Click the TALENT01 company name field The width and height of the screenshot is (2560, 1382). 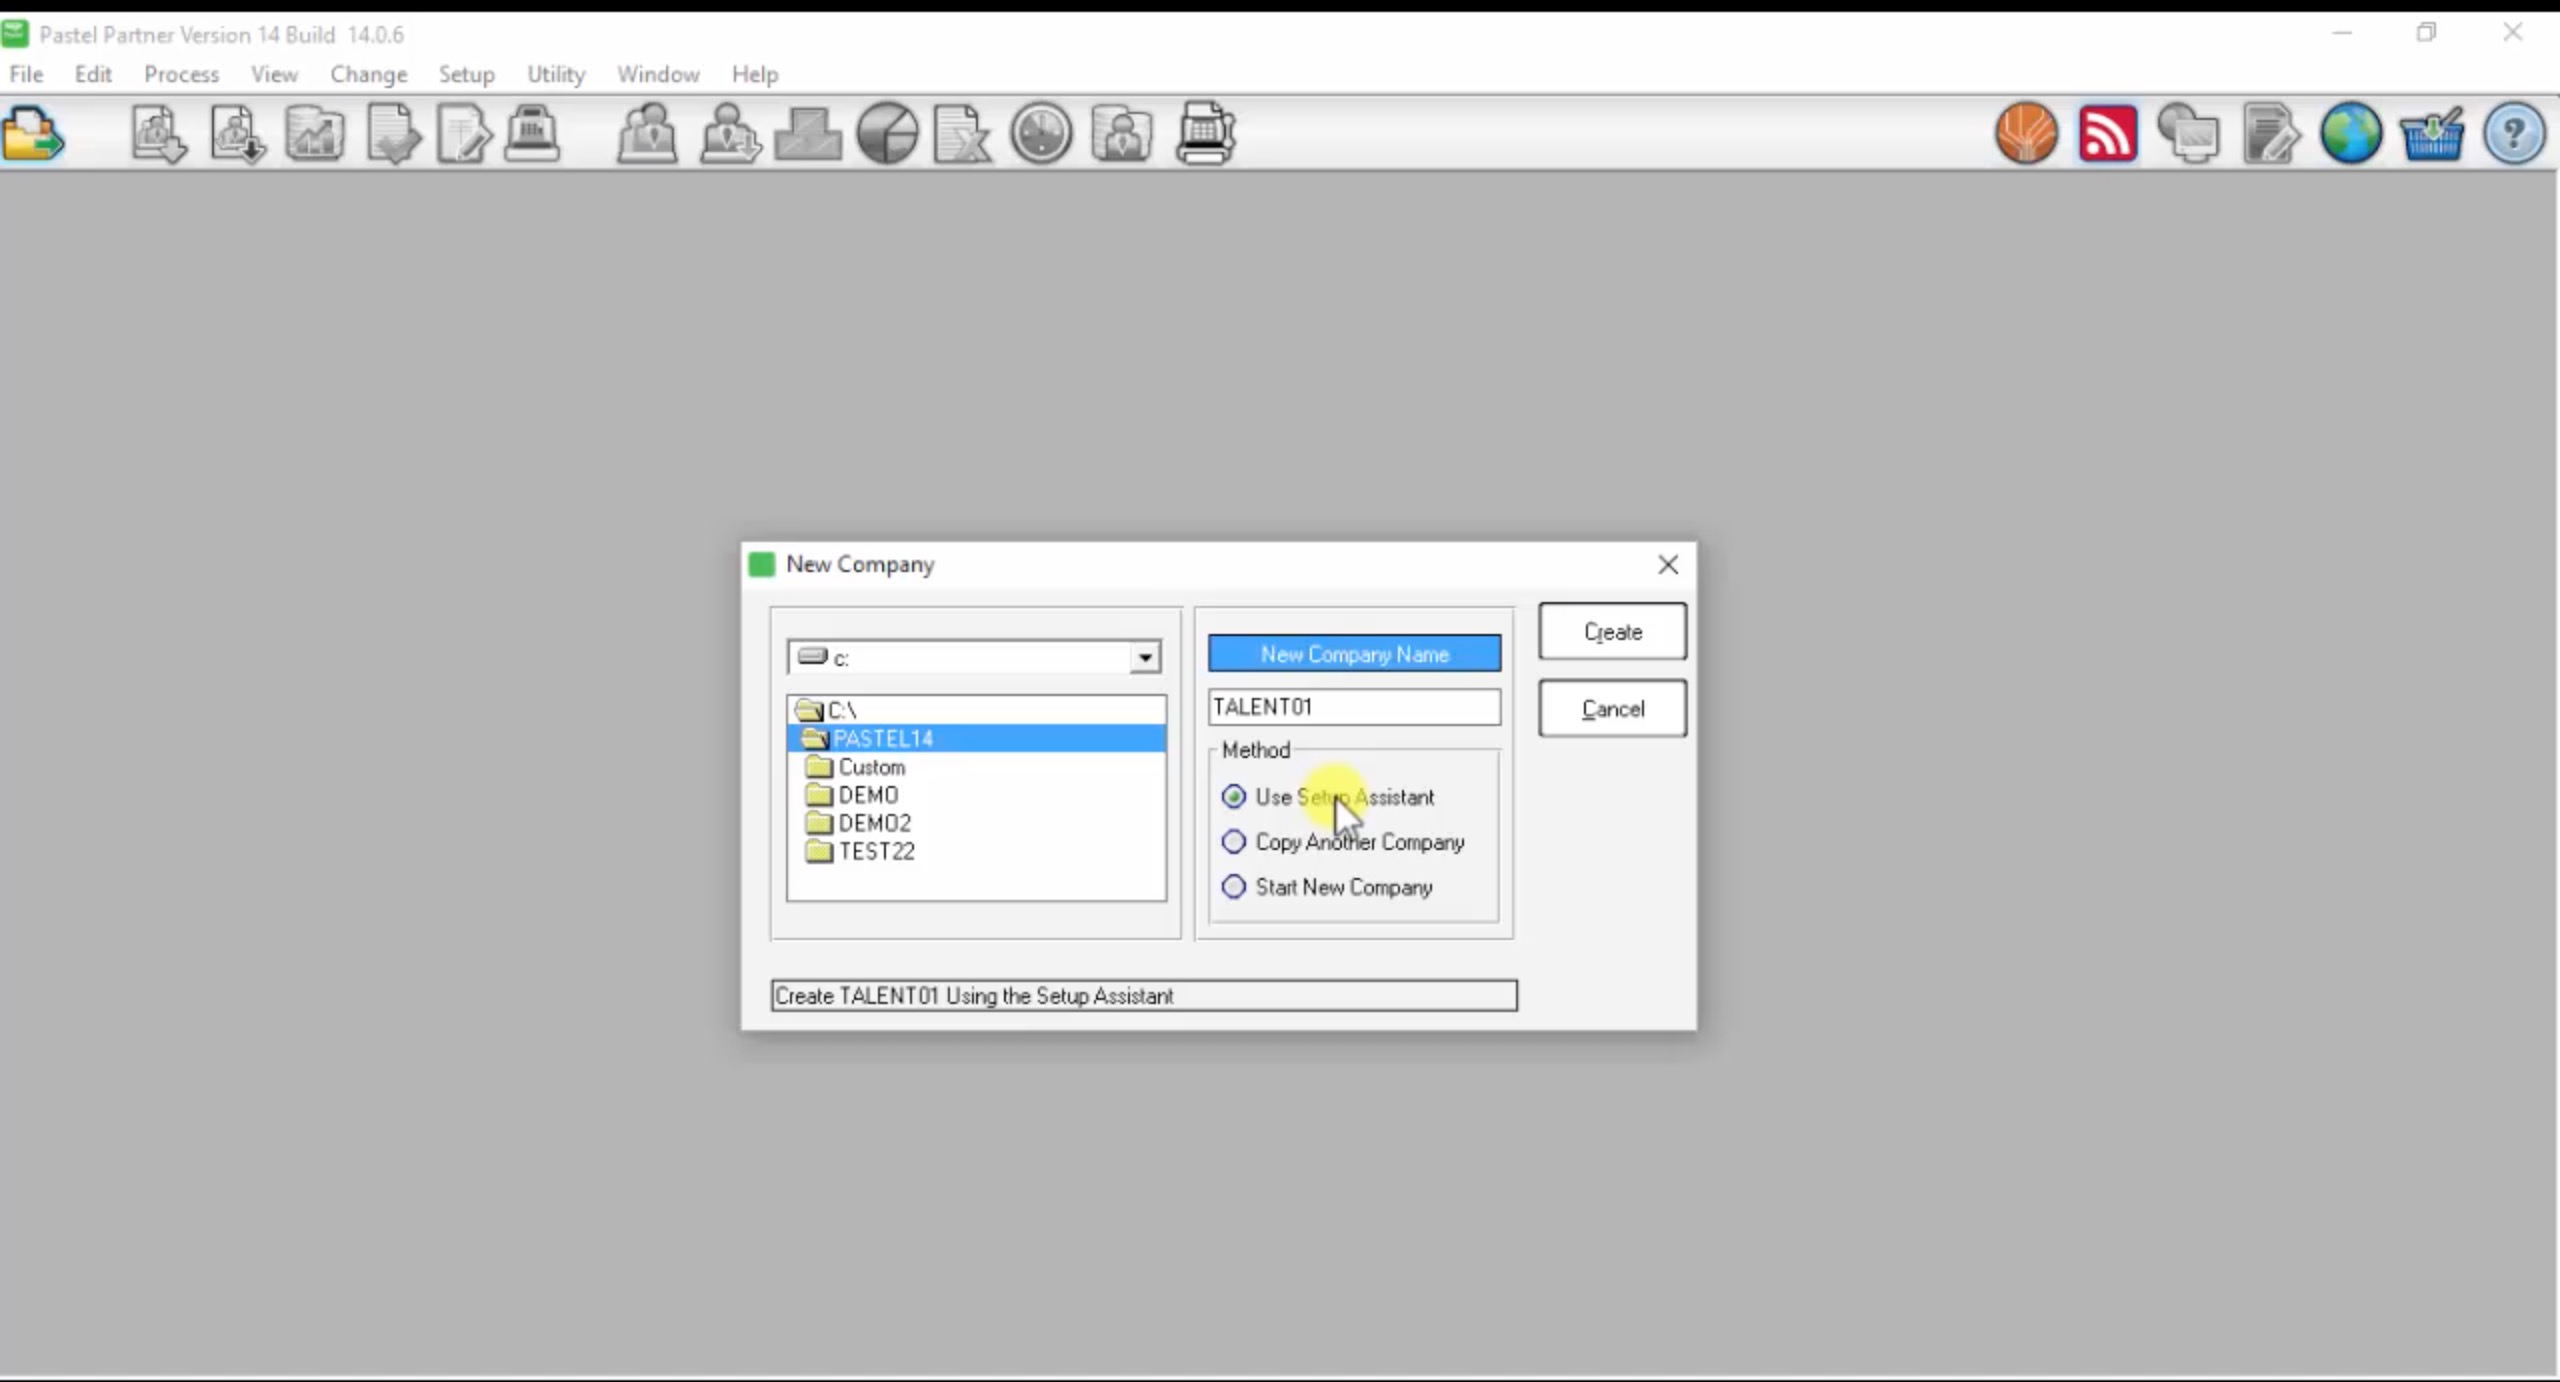pyautogui.click(x=1353, y=707)
